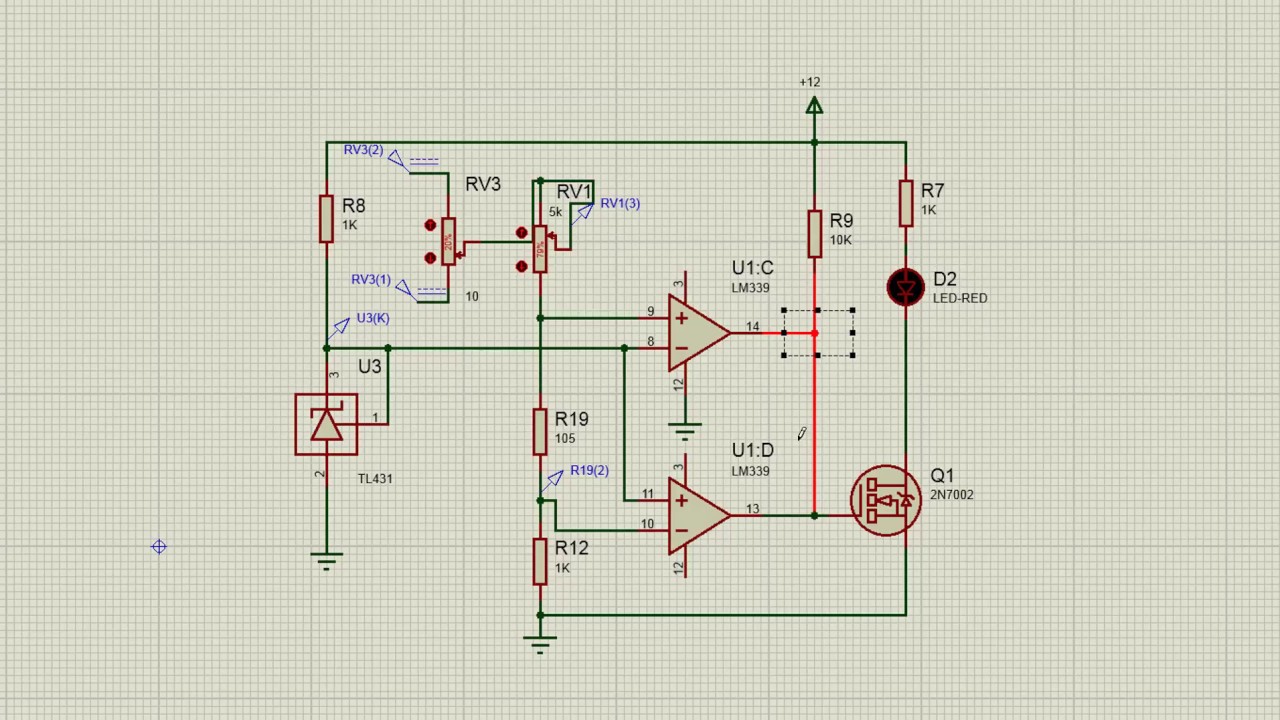Select the U3 TL431 reference symbol
Image resolution: width=1280 pixels, height=720 pixels.
pyautogui.click(x=327, y=425)
